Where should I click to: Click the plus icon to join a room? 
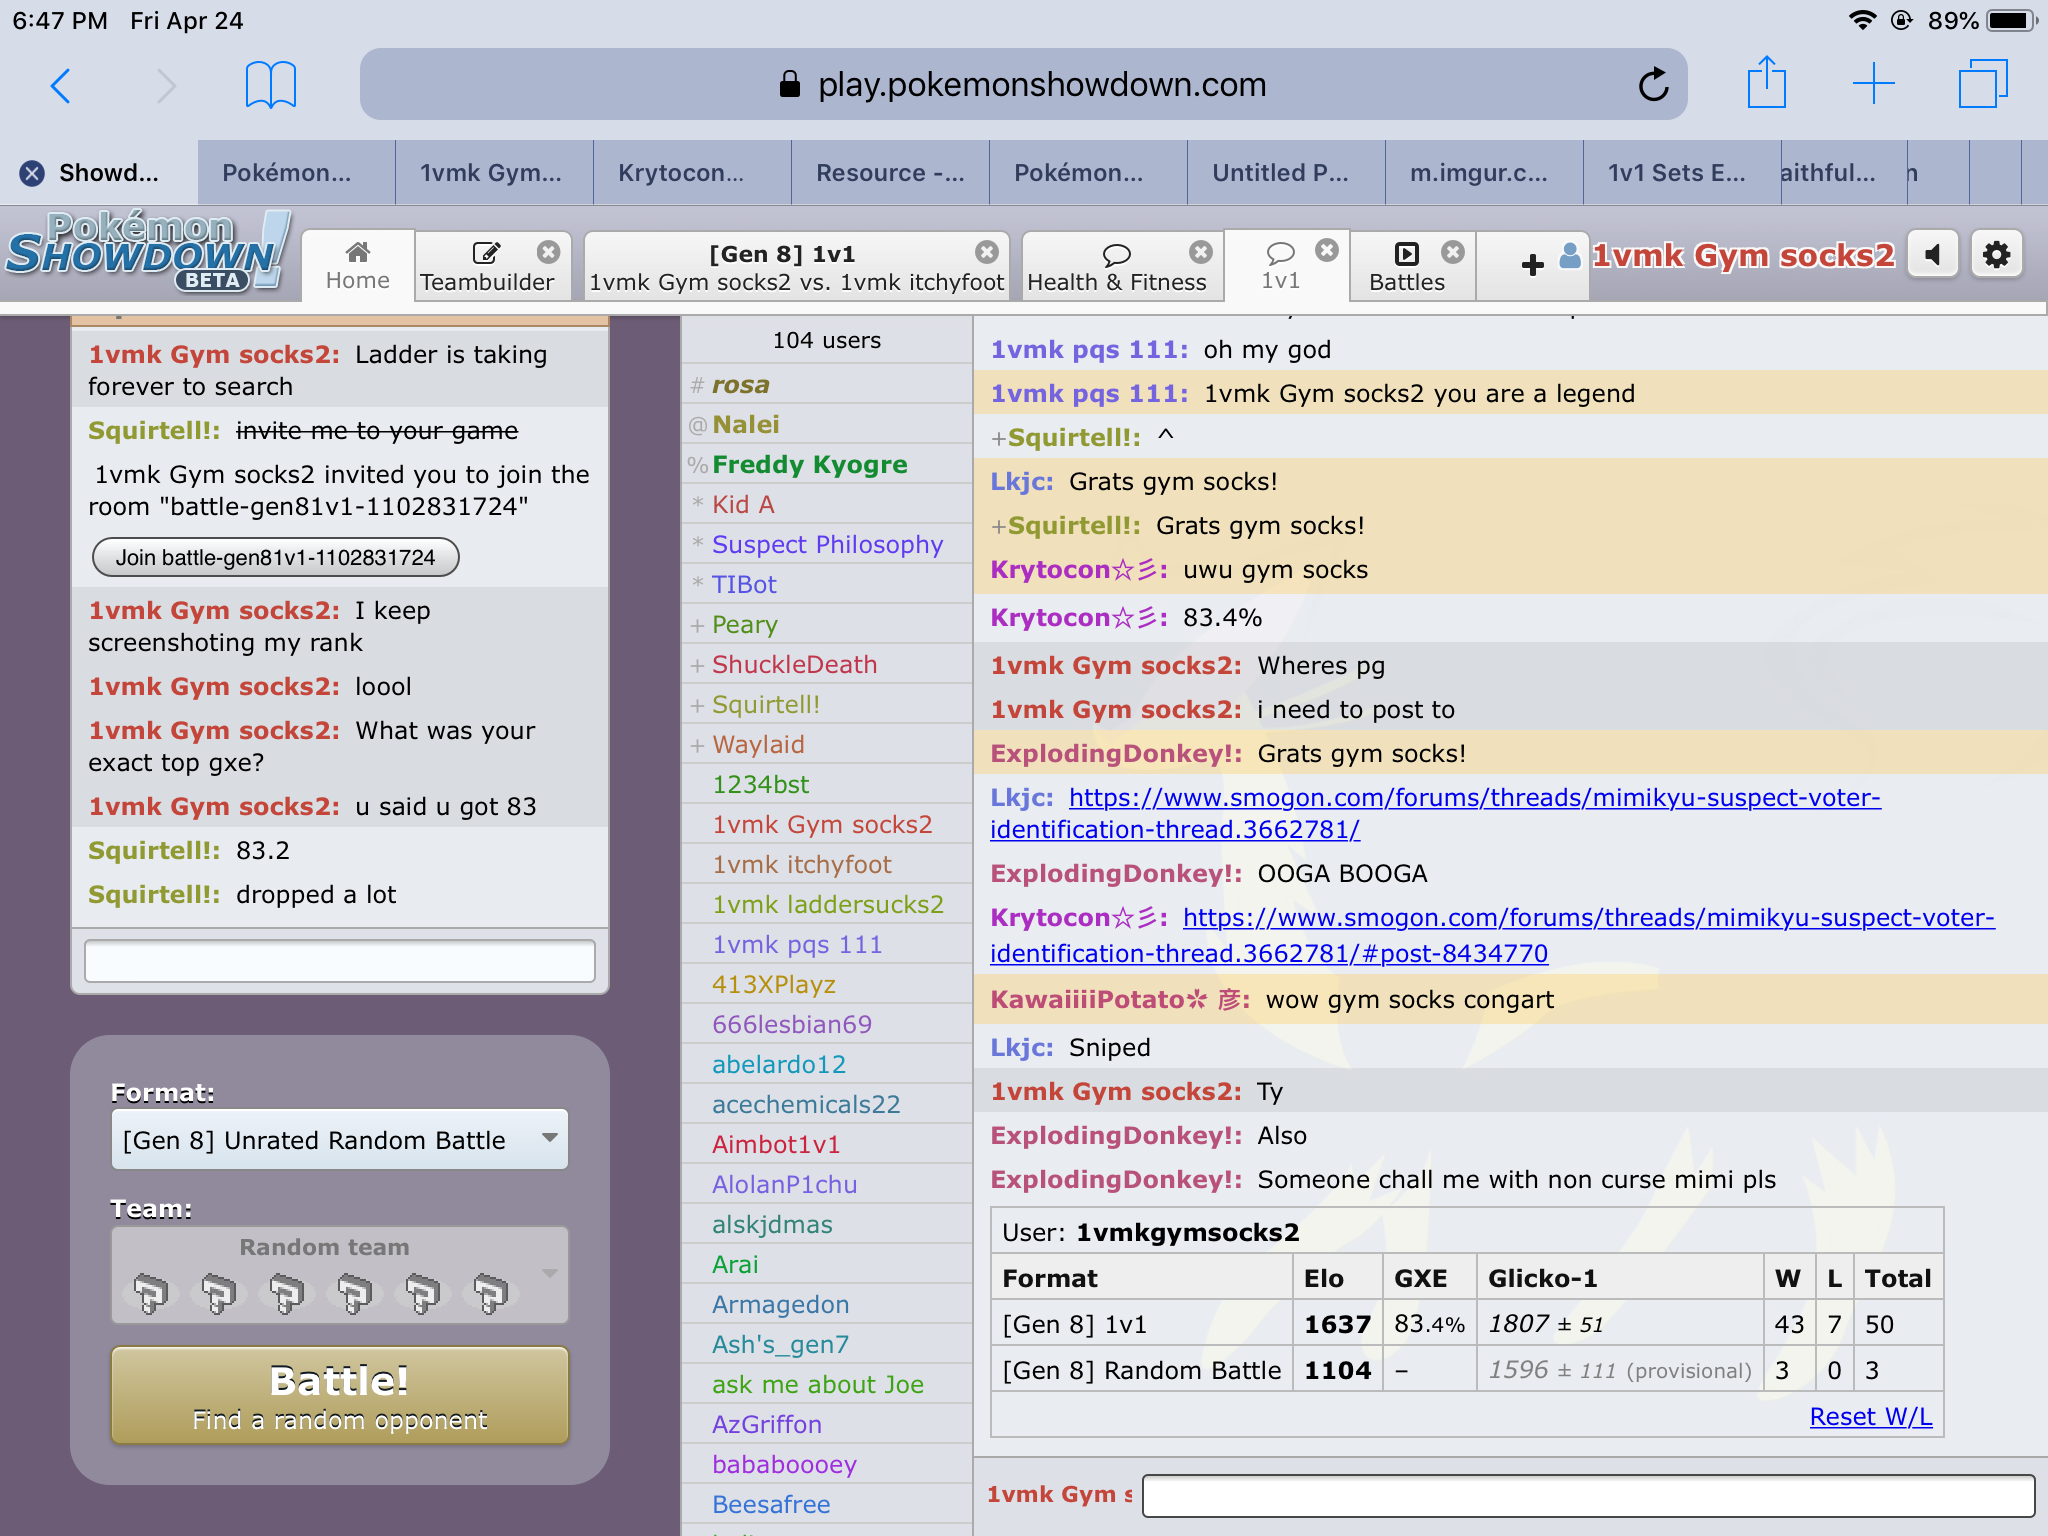1531,265
